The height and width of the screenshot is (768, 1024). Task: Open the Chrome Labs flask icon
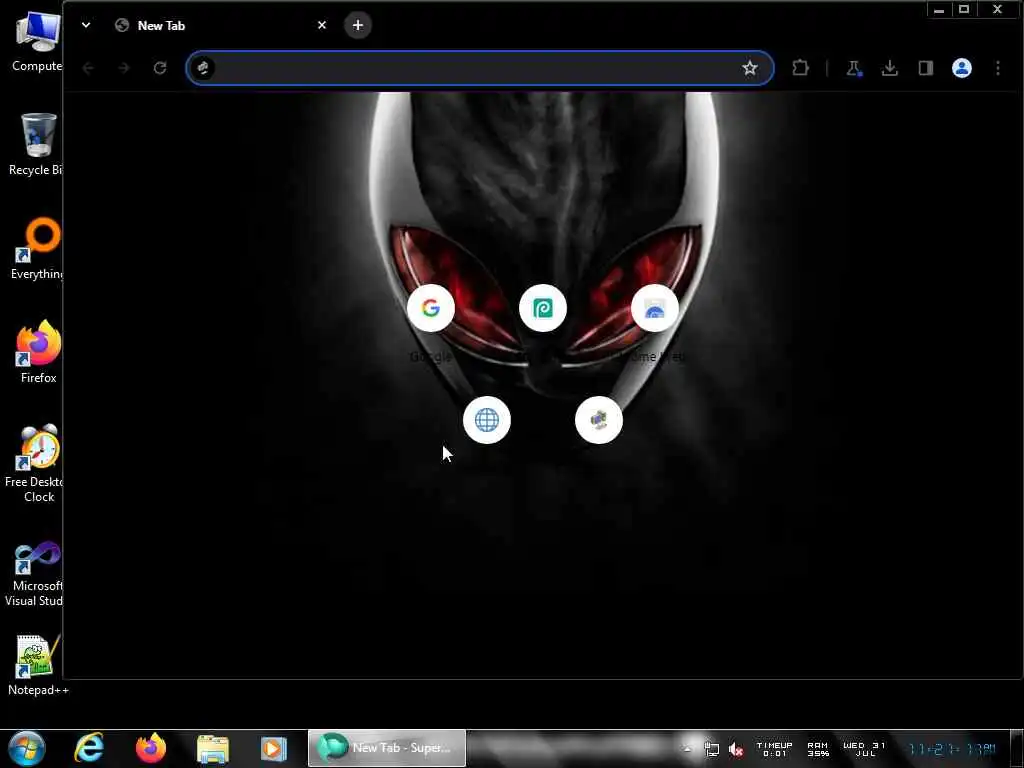(854, 68)
